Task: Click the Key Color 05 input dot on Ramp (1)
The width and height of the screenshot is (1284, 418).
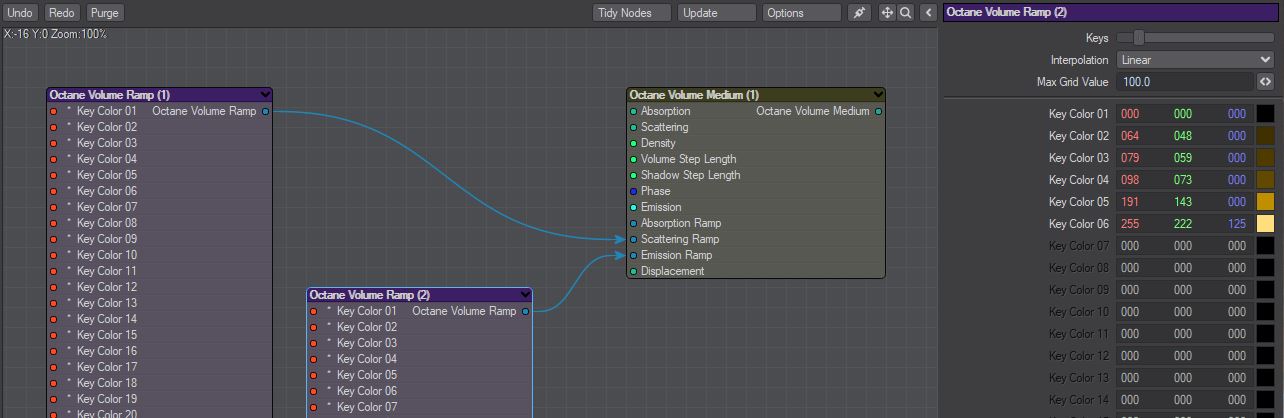Action: [x=54, y=175]
